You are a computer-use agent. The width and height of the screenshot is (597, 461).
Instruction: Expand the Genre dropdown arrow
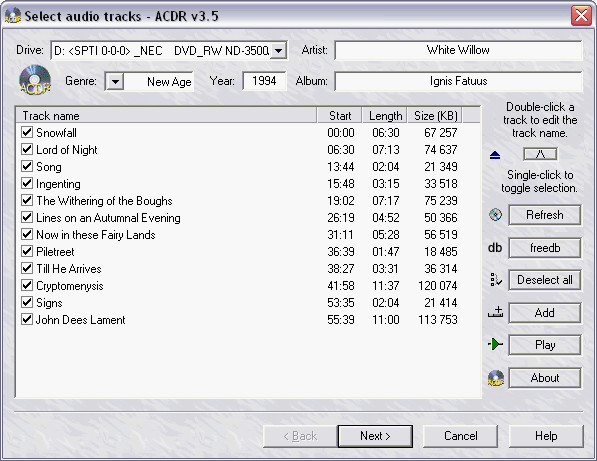pos(115,81)
